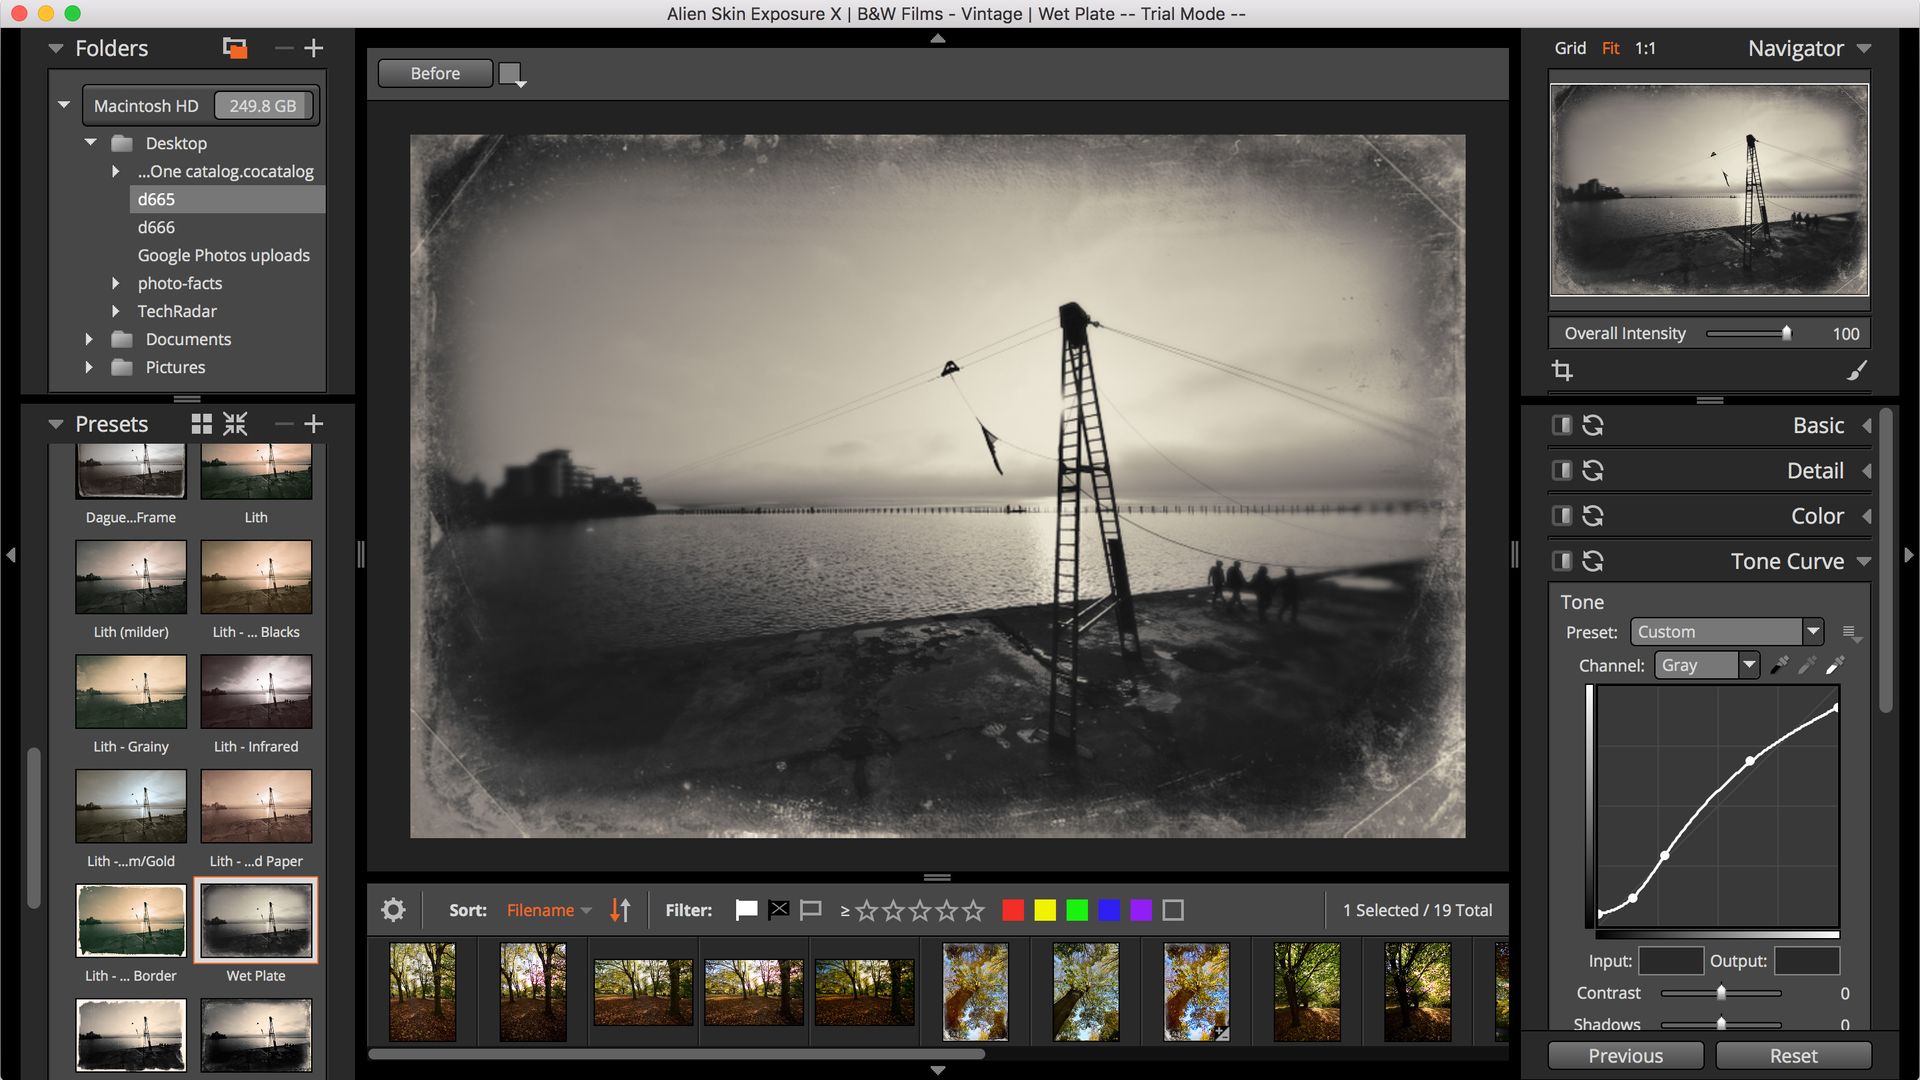The height and width of the screenshot is (1080, 1920).
Task: Click the Reset button
Action: 1793,1056
